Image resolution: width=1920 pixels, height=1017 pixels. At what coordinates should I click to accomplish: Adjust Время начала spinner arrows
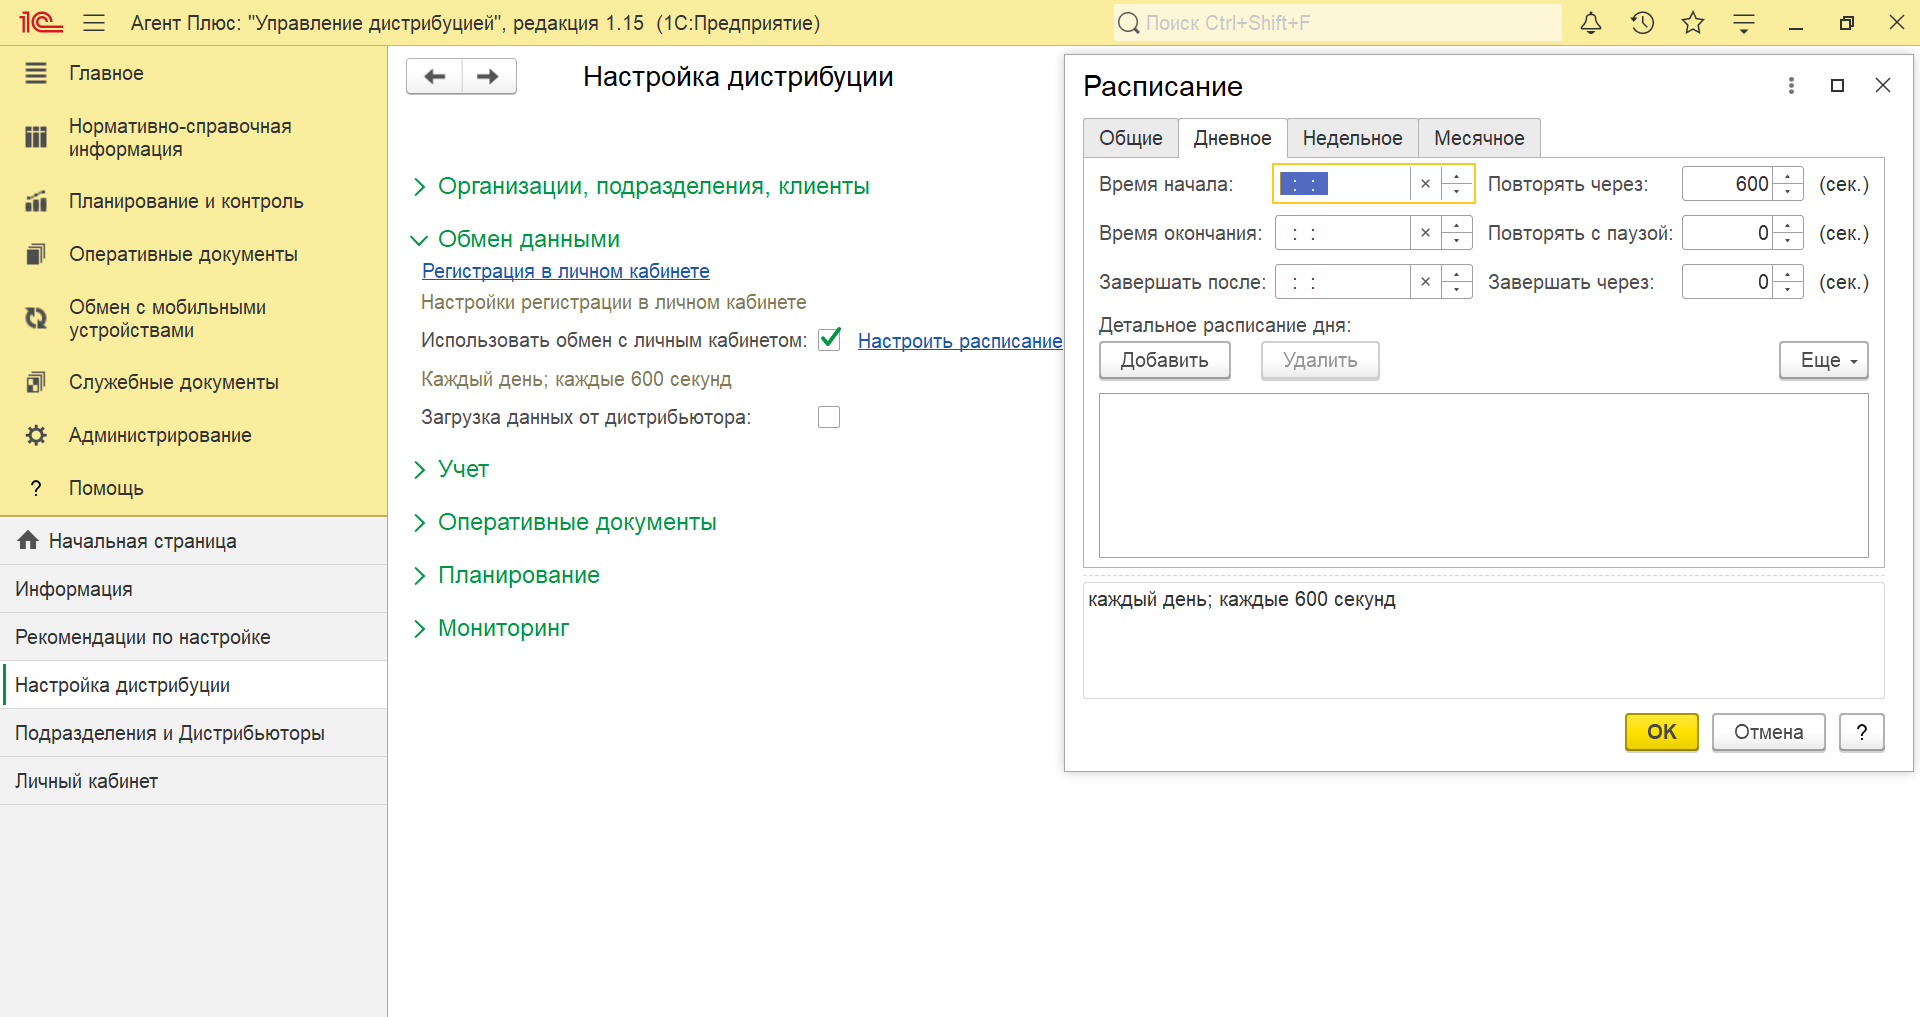click(x=1457, y=184)
